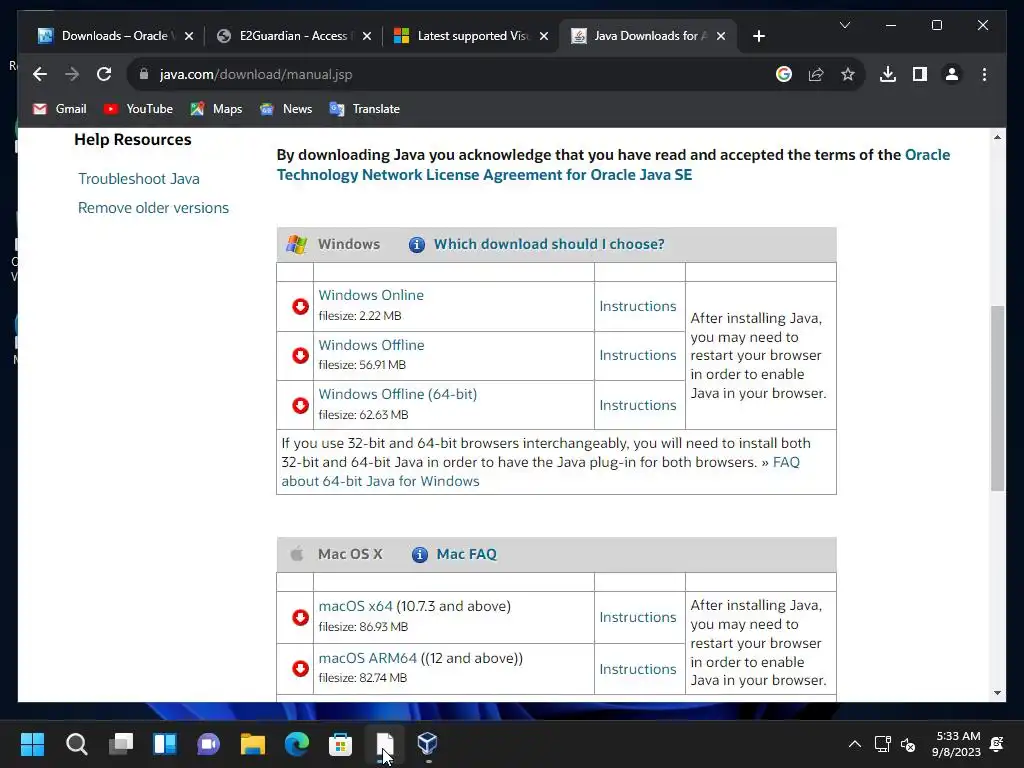The height and width of the screenshot is (768, 1024).
Task: Open taskbar Search
Action: (x=76, y=744)
